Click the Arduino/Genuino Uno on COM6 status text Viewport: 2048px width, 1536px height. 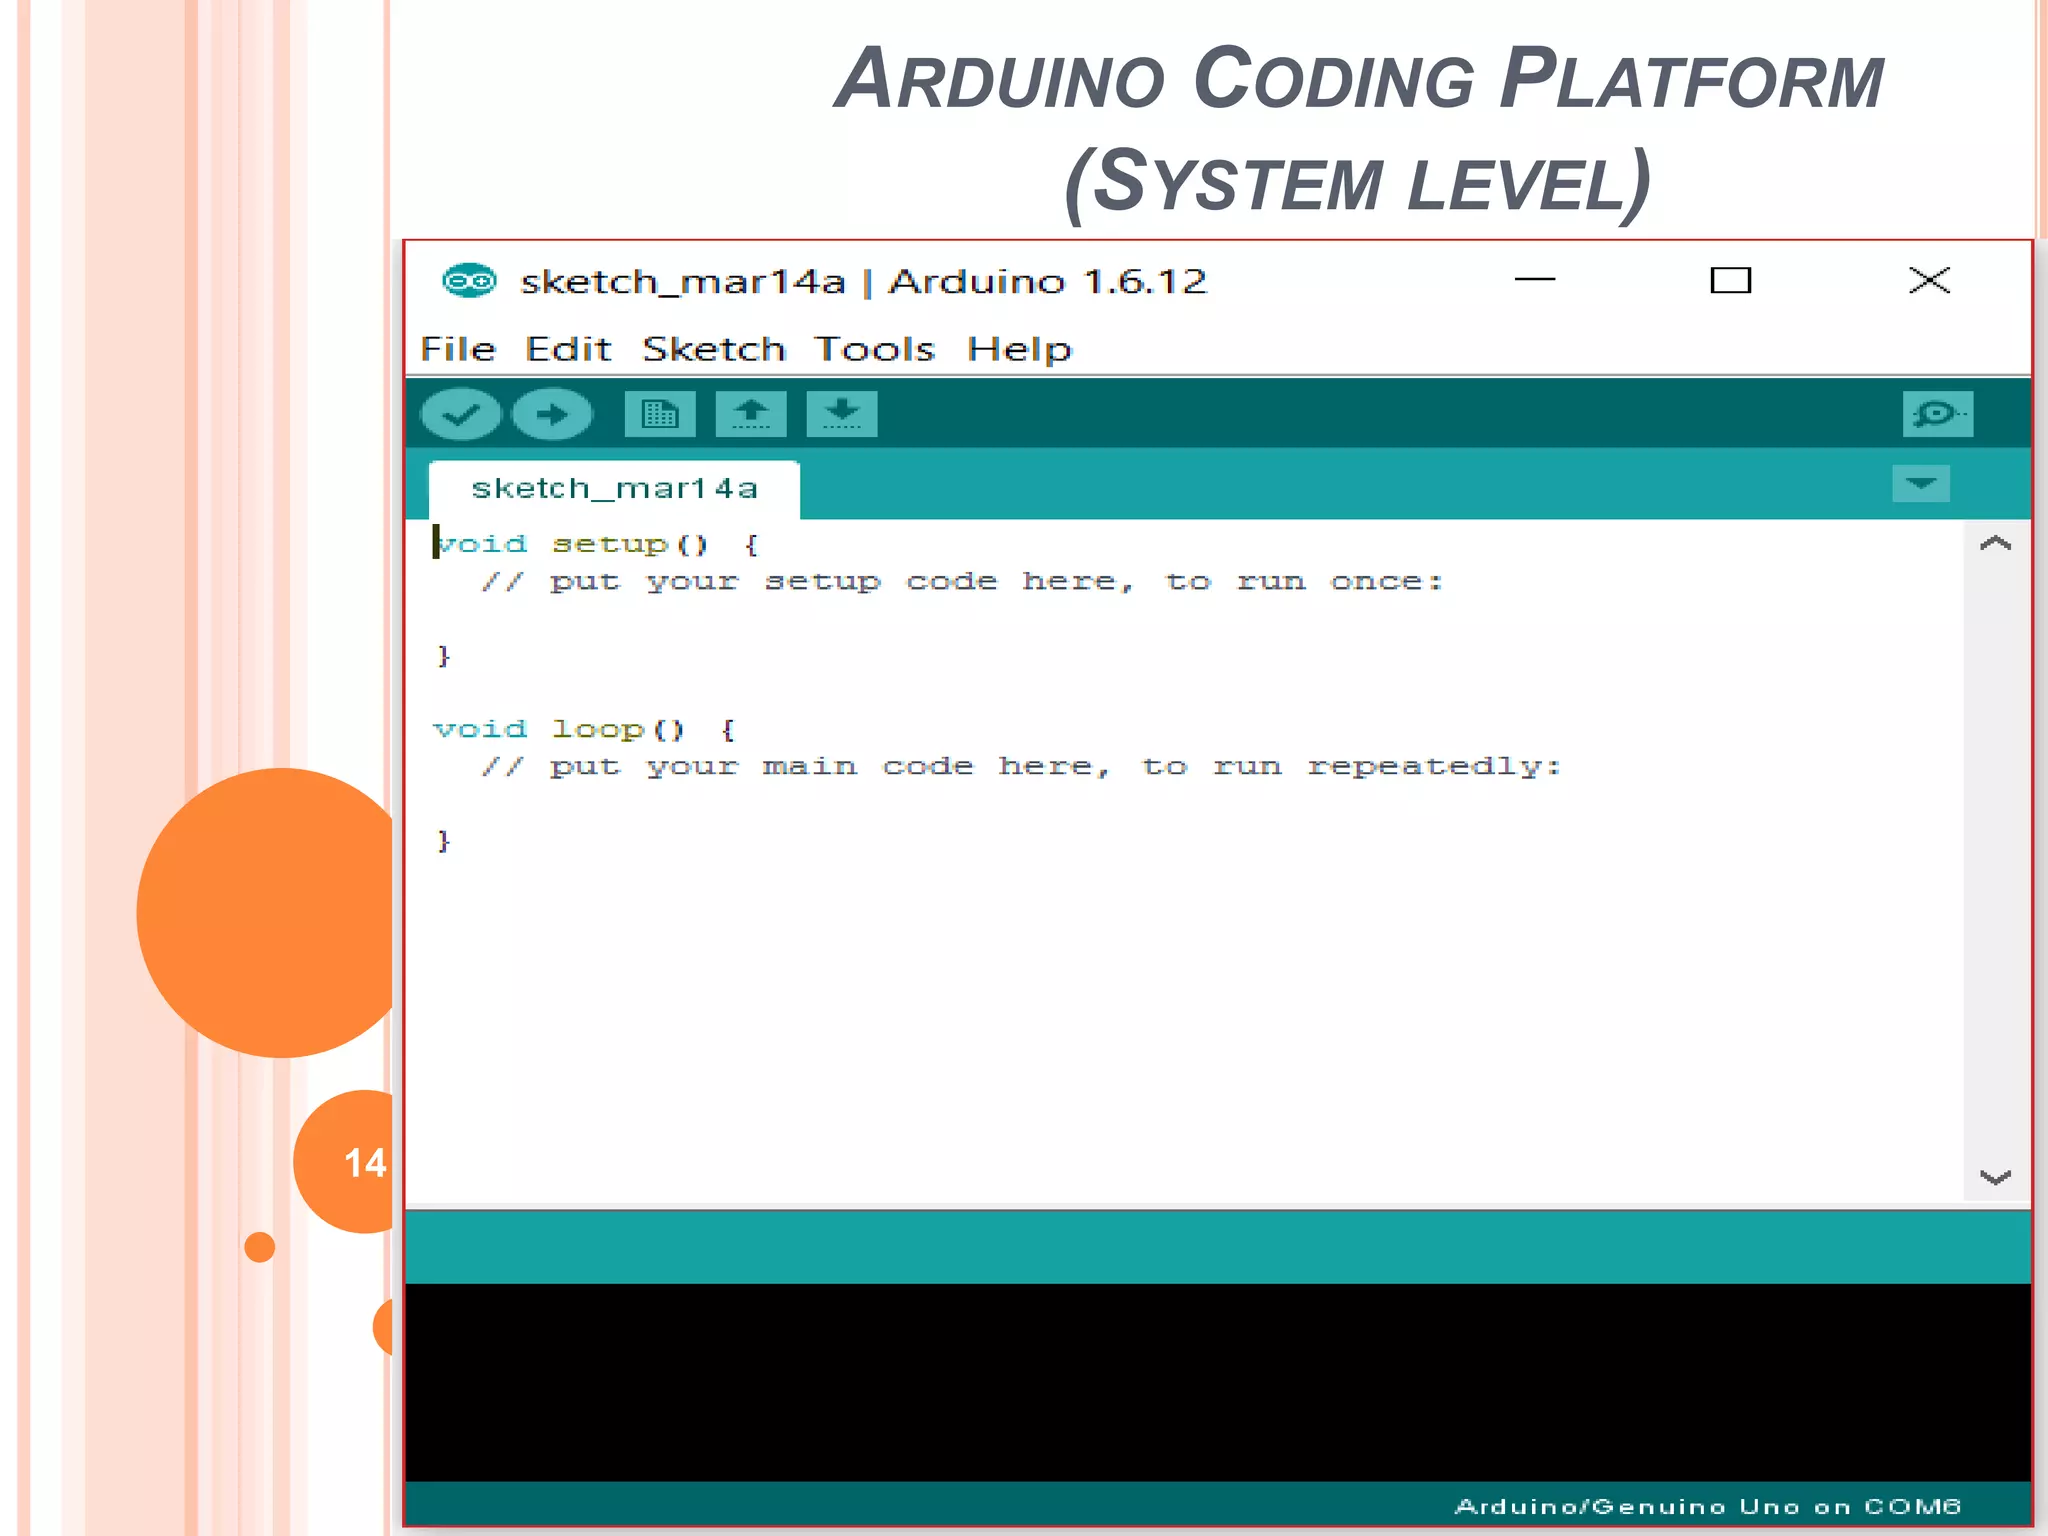1707,1506
